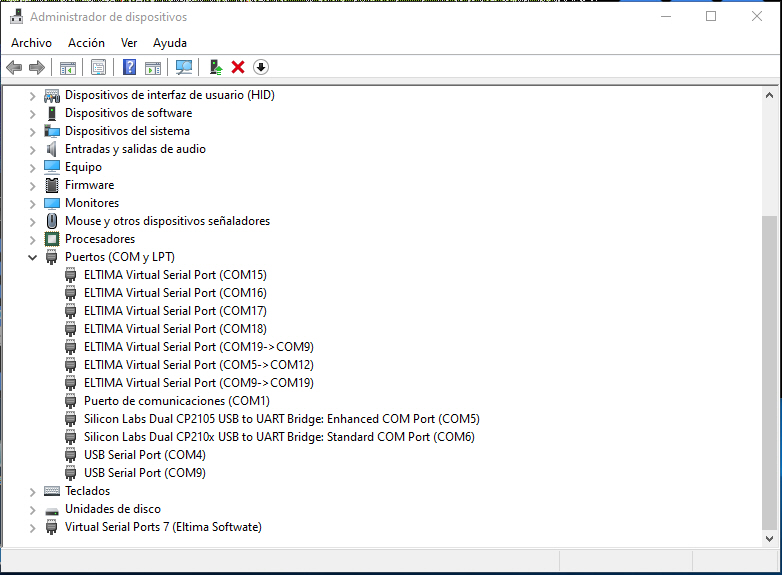
Task: Expand Virtual Serial Ports 7 (Eltima Software)
Action: click(32, 527)
